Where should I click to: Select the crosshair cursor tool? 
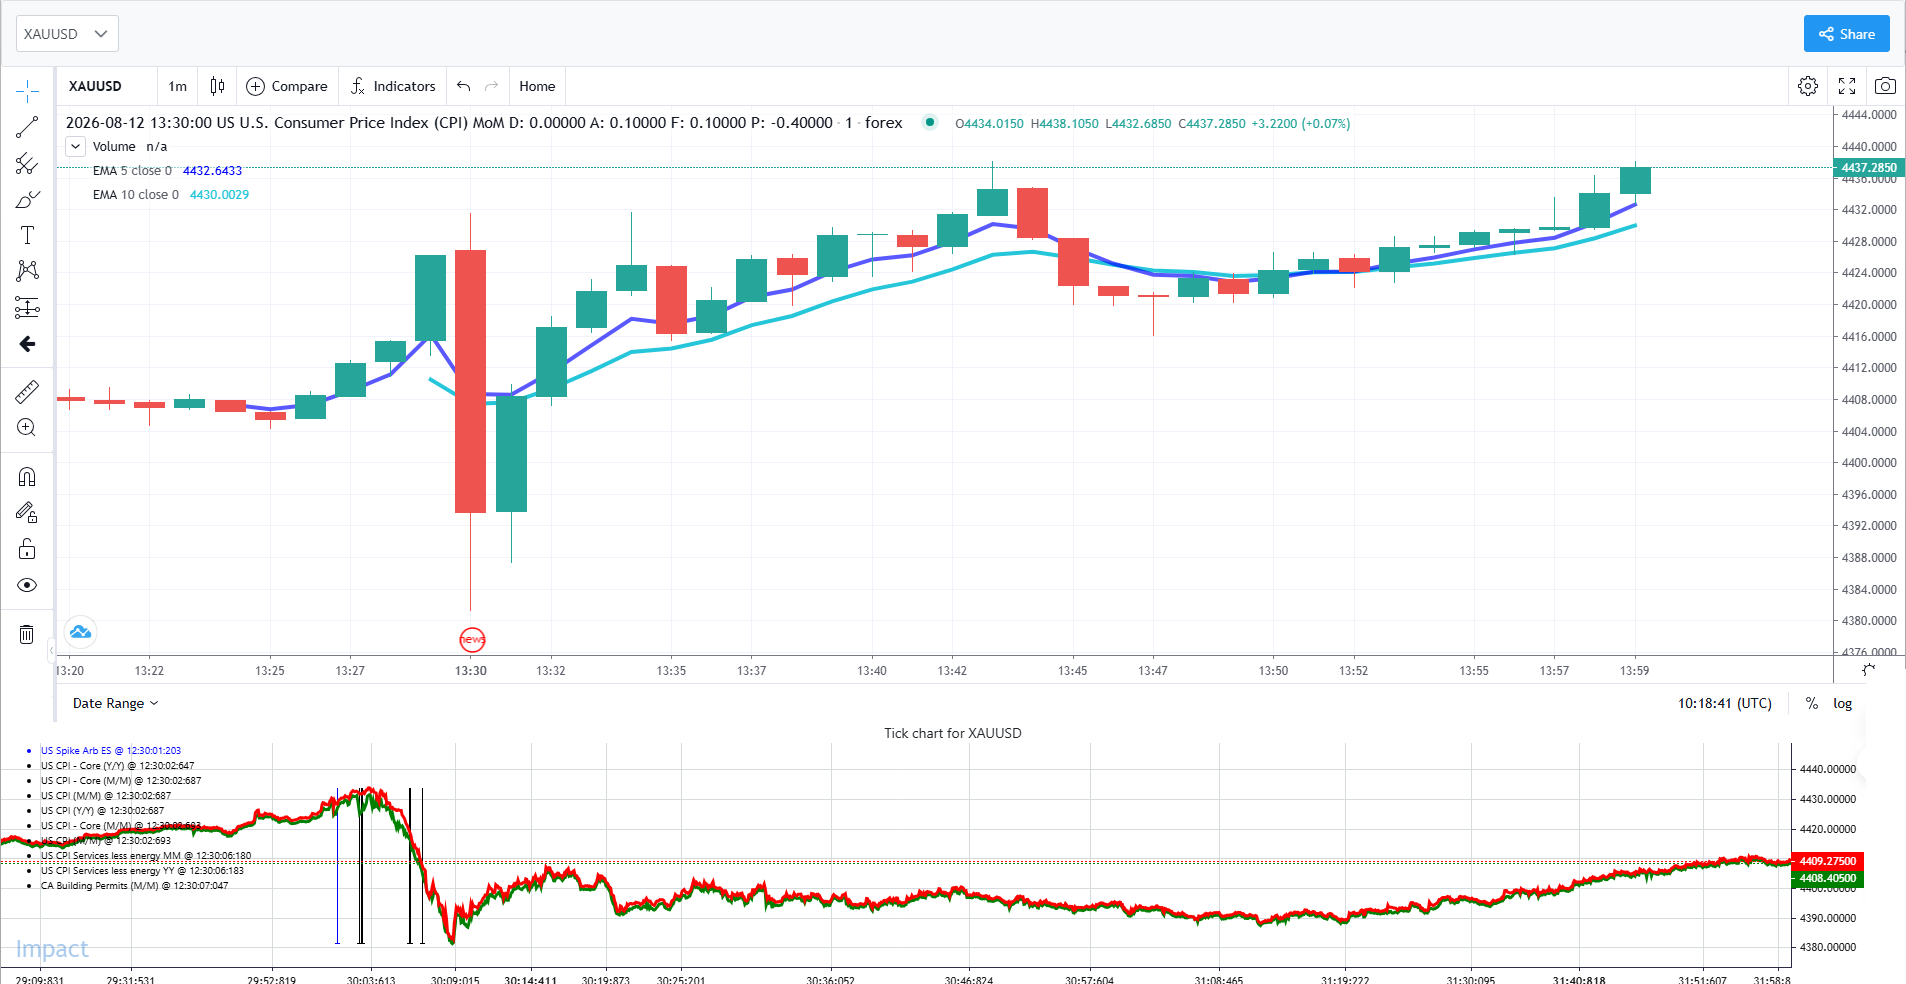[x=27, y=92]
